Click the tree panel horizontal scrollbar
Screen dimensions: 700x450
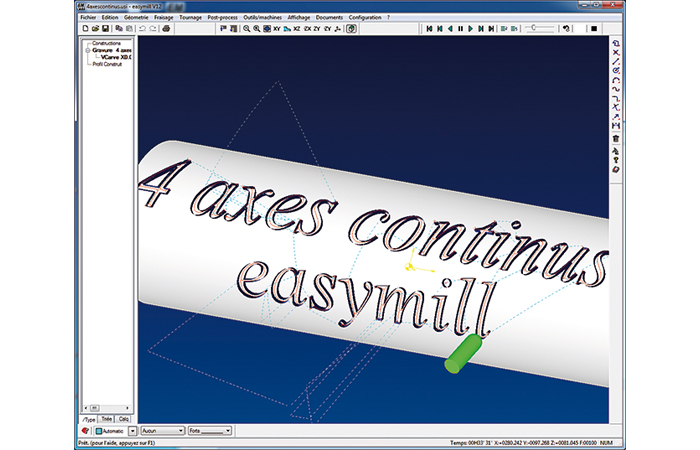pyautogui.click(x=107, y=408)
